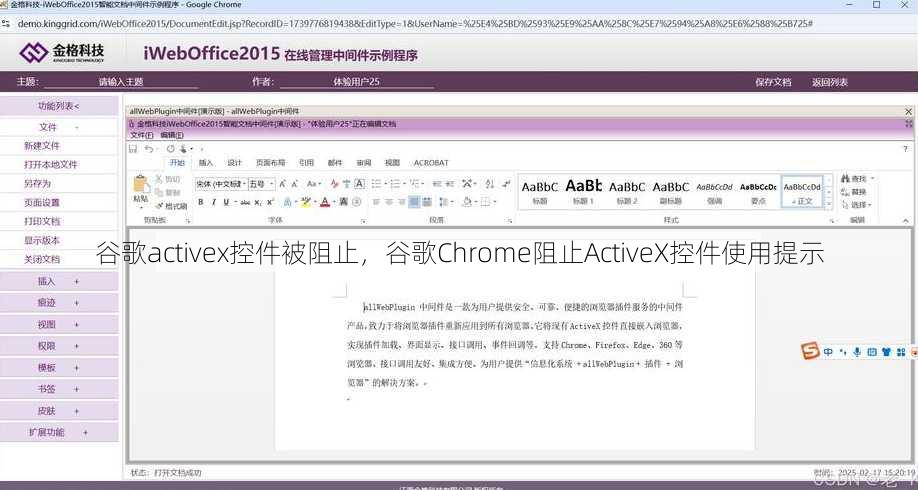This screenshot has height=490, width=918.
Task: Expand the 插入 sidebar section
Action: tap(59, 282)
